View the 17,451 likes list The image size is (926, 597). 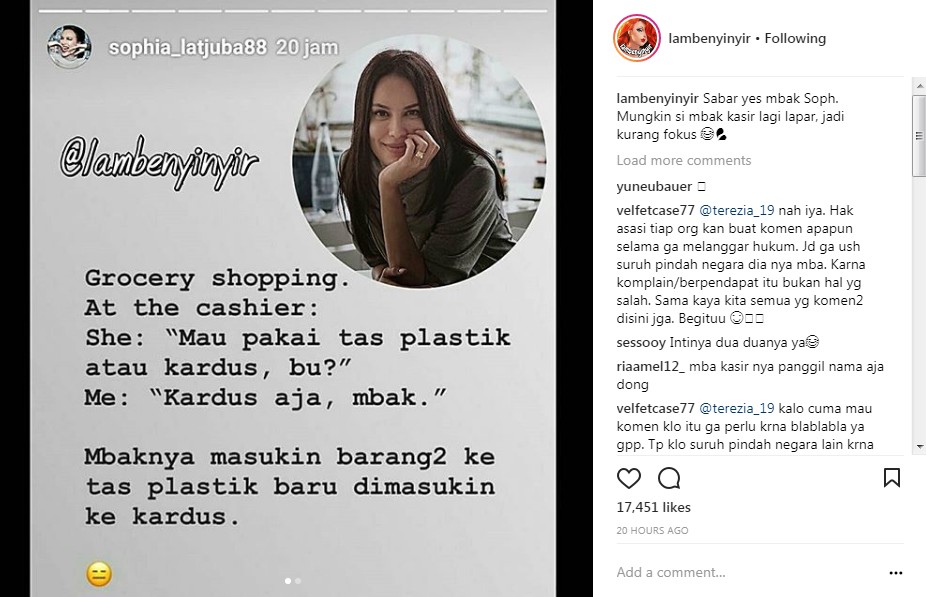coord(653,507)
